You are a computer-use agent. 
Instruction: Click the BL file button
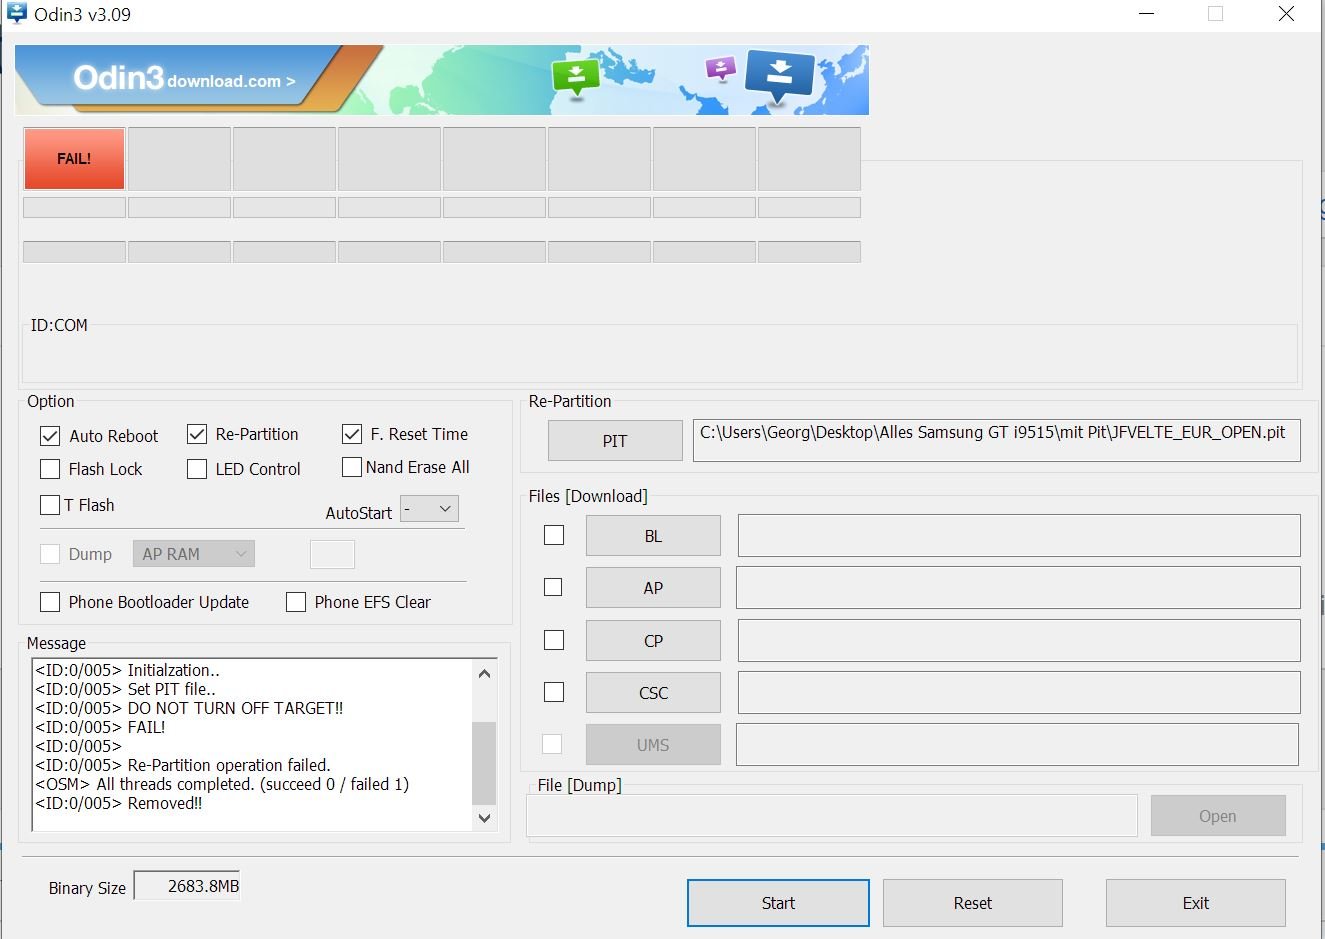point(653,536)
